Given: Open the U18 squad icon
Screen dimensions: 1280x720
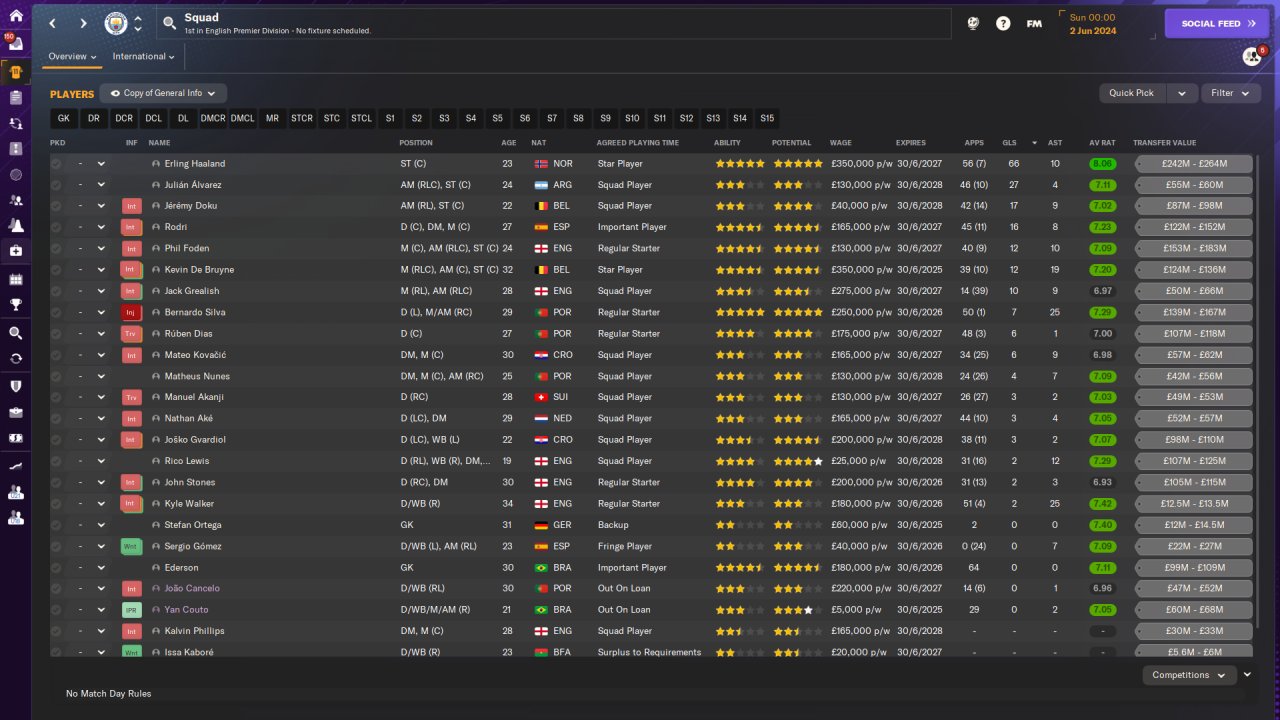Looking at the screenshot, I should click(x=15, y=518).
